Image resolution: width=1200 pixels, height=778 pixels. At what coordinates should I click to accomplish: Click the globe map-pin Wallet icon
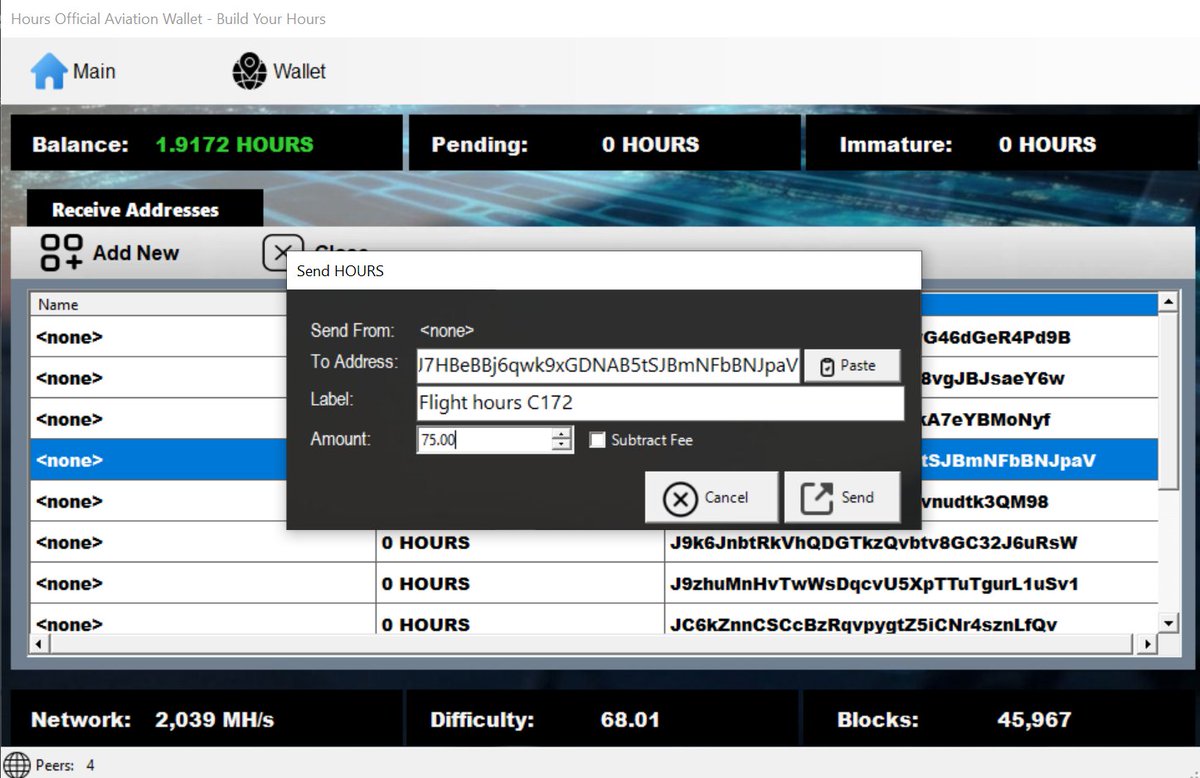[x=250, y=71]
